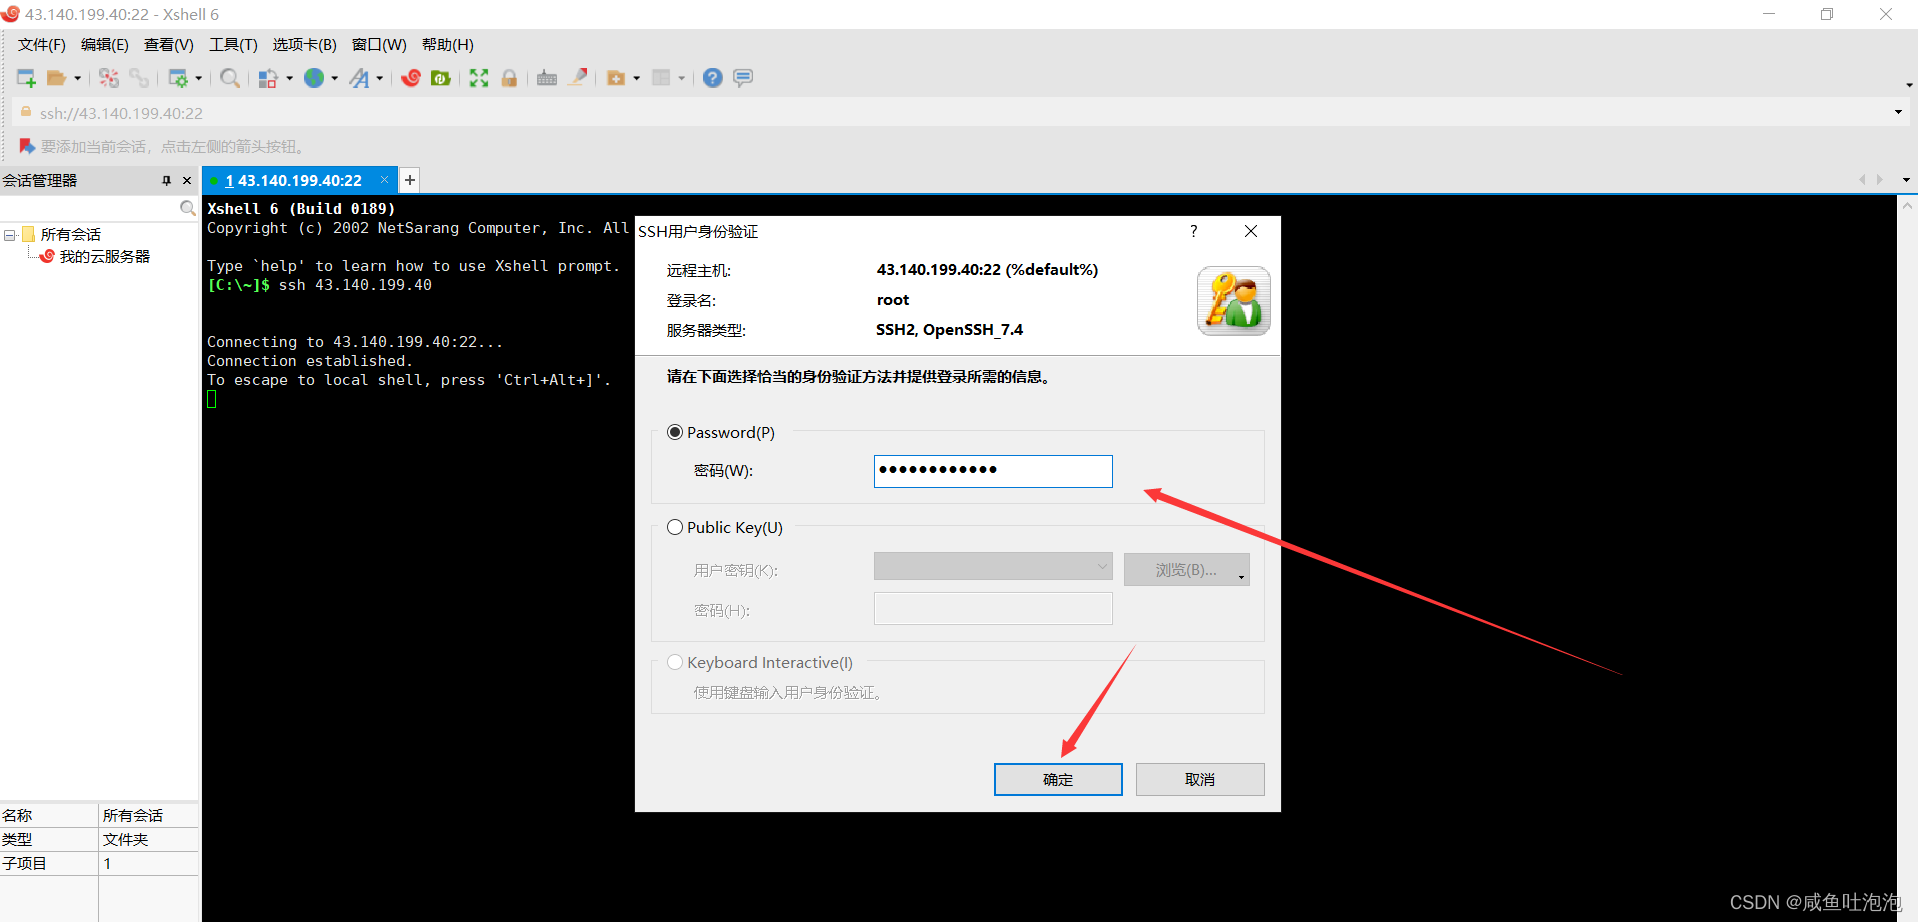Screen dimensions: 1918x922
Task: Expand the layout grid dropdown arrow
Action: pyautogui.click(x=681, y=78)
